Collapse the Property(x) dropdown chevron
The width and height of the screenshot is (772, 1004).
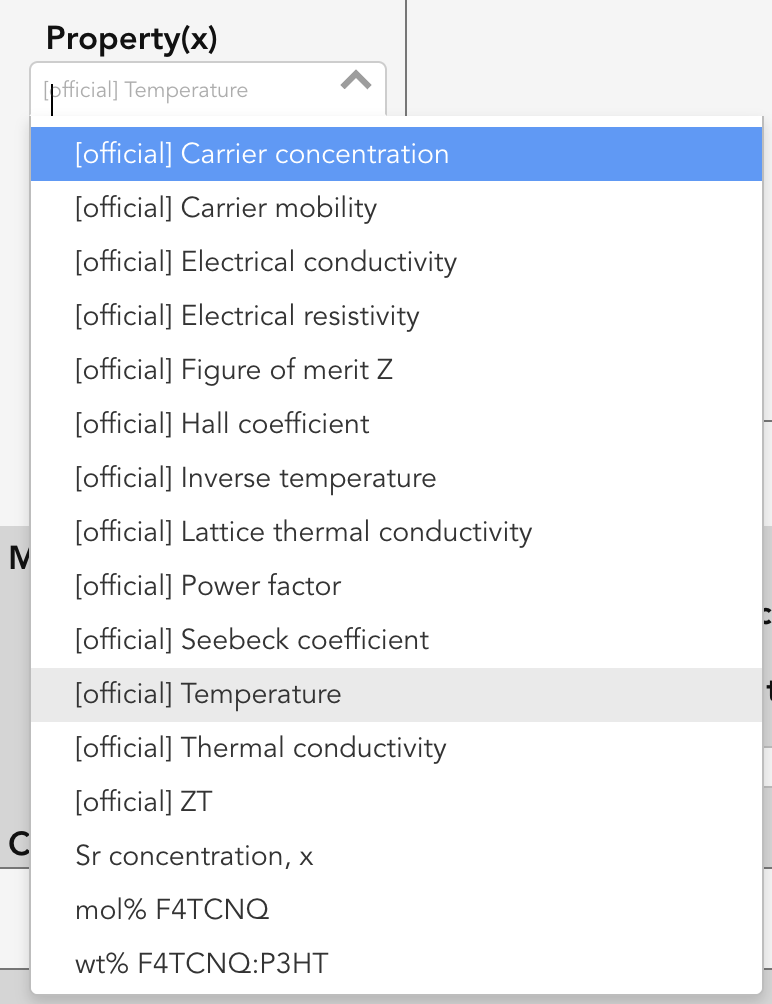click(x=356, y=81)
